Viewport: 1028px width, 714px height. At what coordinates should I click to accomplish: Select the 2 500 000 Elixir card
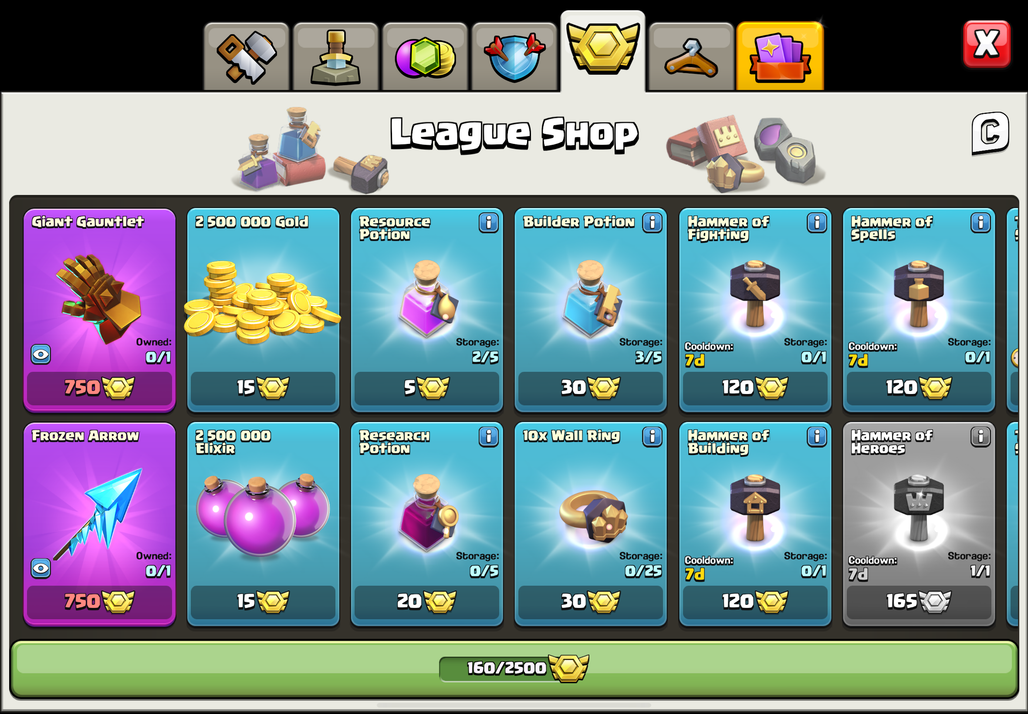point(263,525)
